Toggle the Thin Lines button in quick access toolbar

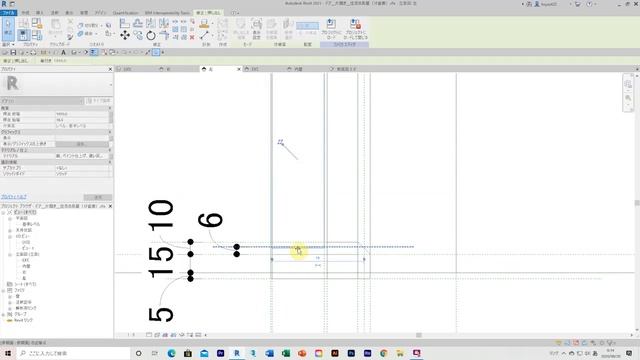93,52
